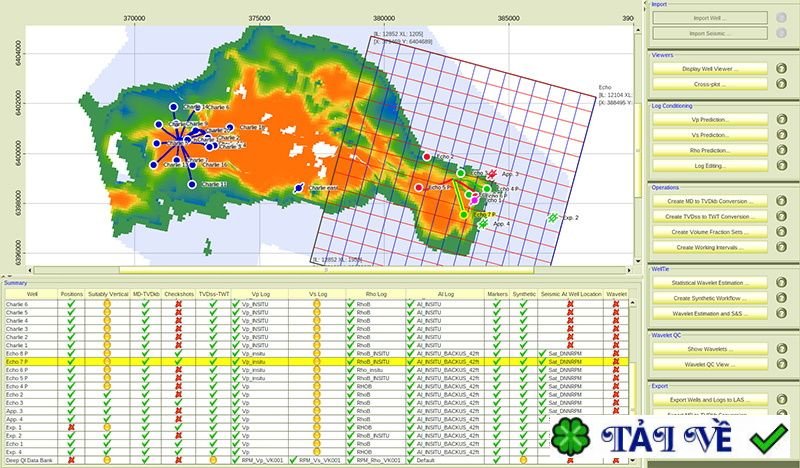Image resolution: width=800 pixels, height=468 pixels.
Task: Open the Cross-plot tool
Action: point(710,84)
